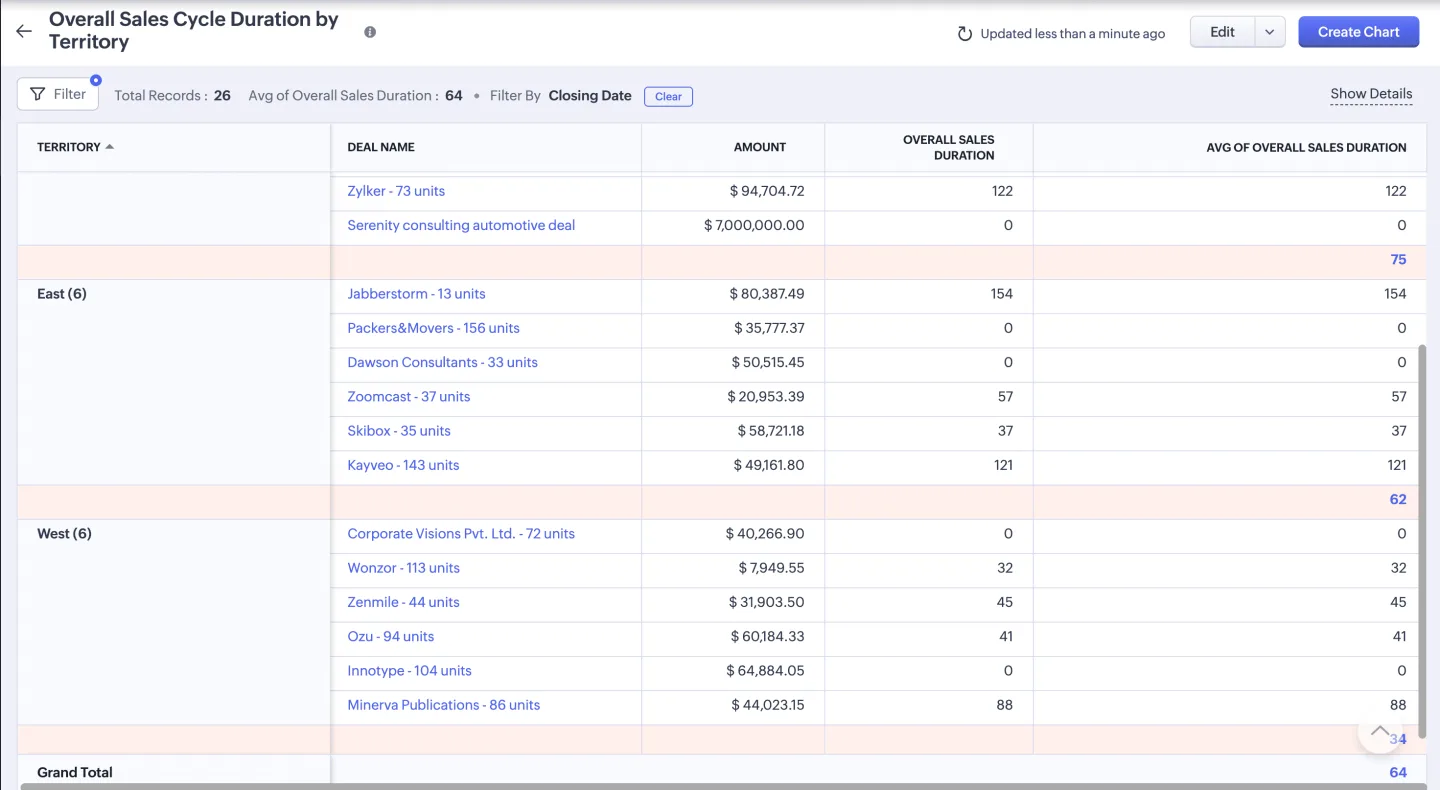Screen dimensions: 1440x790
Task: Click the Show Details link
Action: [1371, 94]
